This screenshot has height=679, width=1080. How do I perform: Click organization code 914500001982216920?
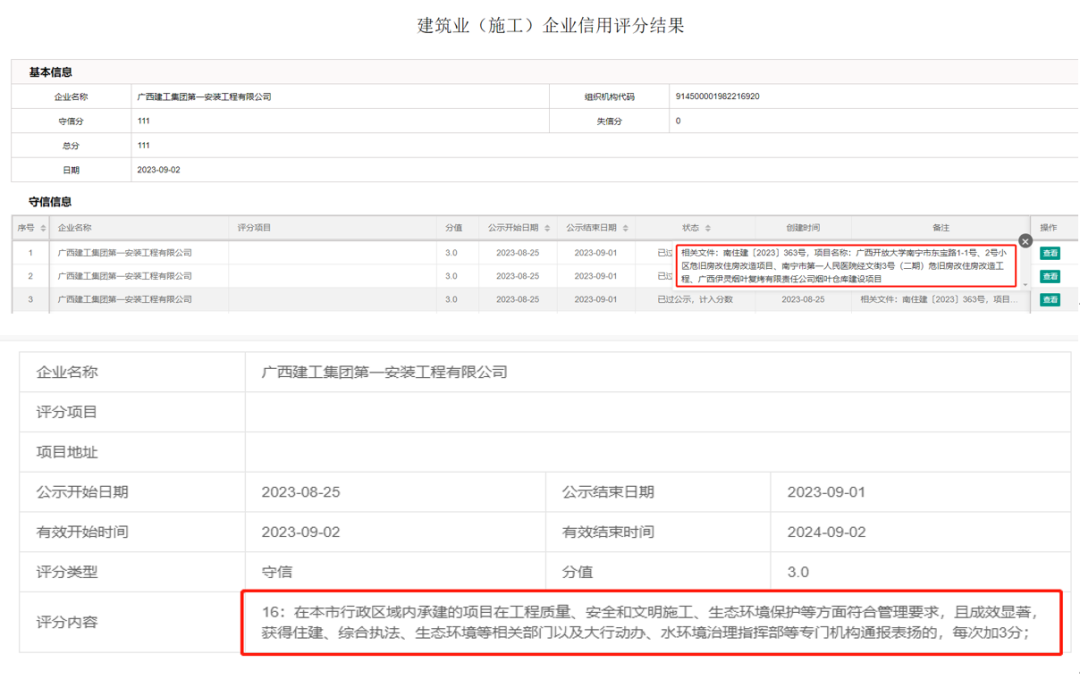click(718, 96)
